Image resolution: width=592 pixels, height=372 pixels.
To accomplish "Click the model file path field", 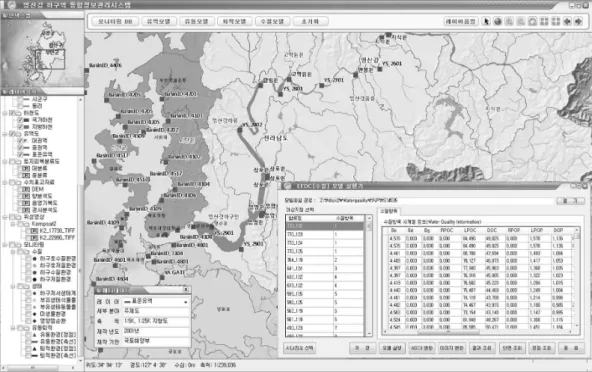I will (436, 201).
